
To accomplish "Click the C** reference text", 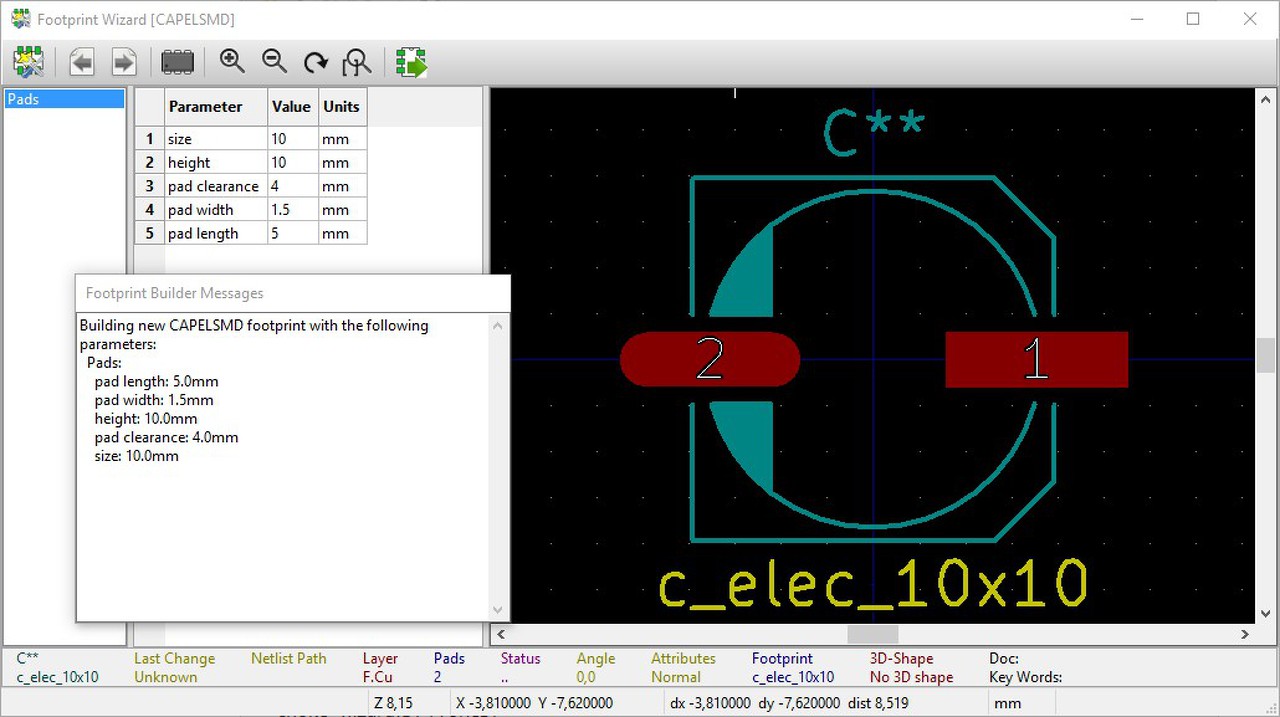I will click(873, 134).
